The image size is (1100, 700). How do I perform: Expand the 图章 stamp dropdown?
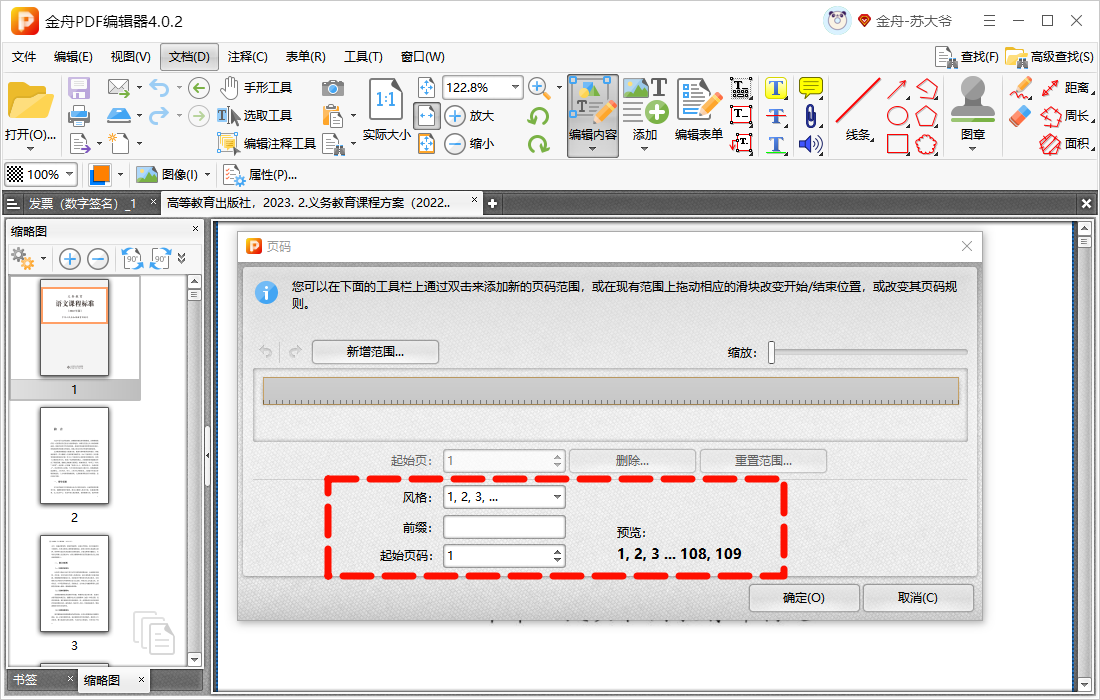tap(972, 148)
